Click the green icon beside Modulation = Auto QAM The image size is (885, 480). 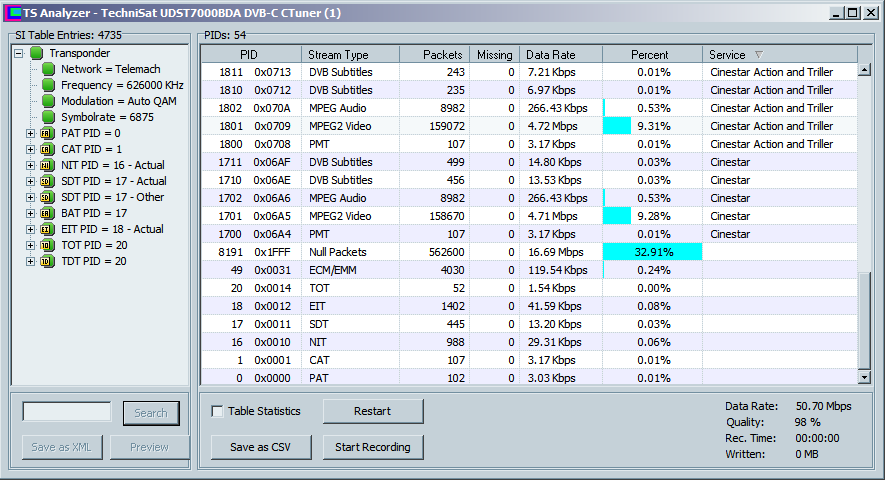click(49, 101)
